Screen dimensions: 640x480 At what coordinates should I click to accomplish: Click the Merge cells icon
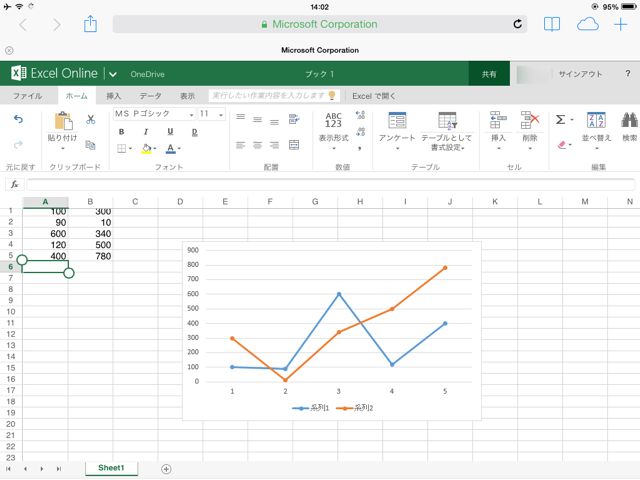point(294,145)
